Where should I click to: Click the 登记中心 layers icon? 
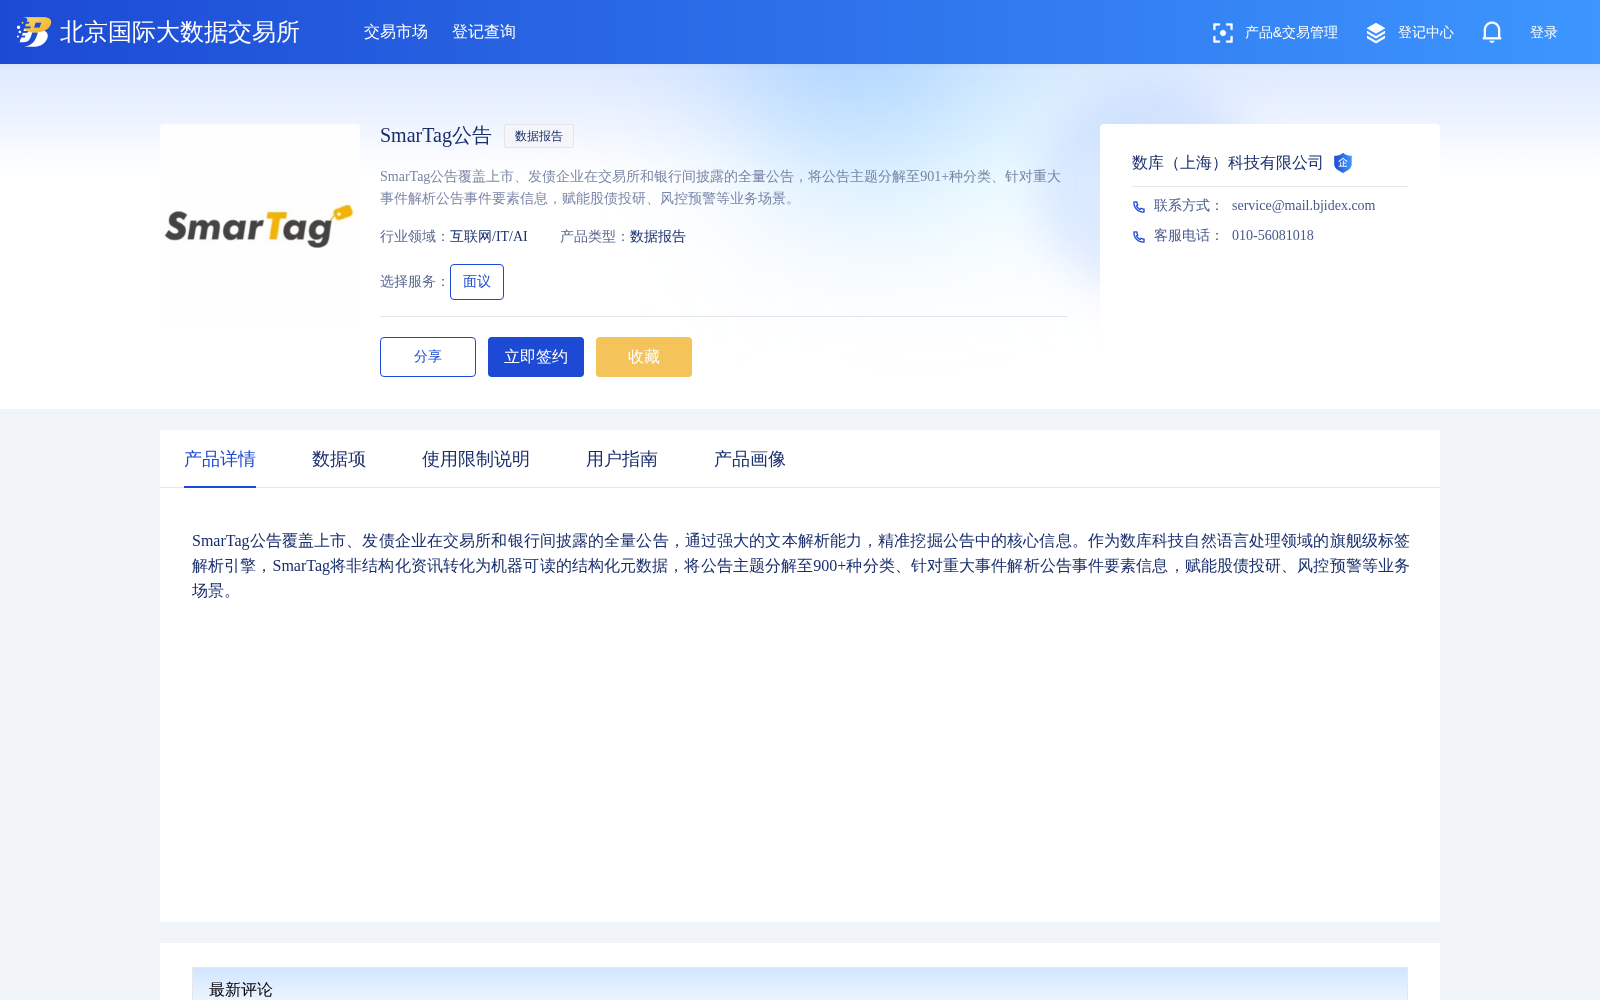[1376, 33]
